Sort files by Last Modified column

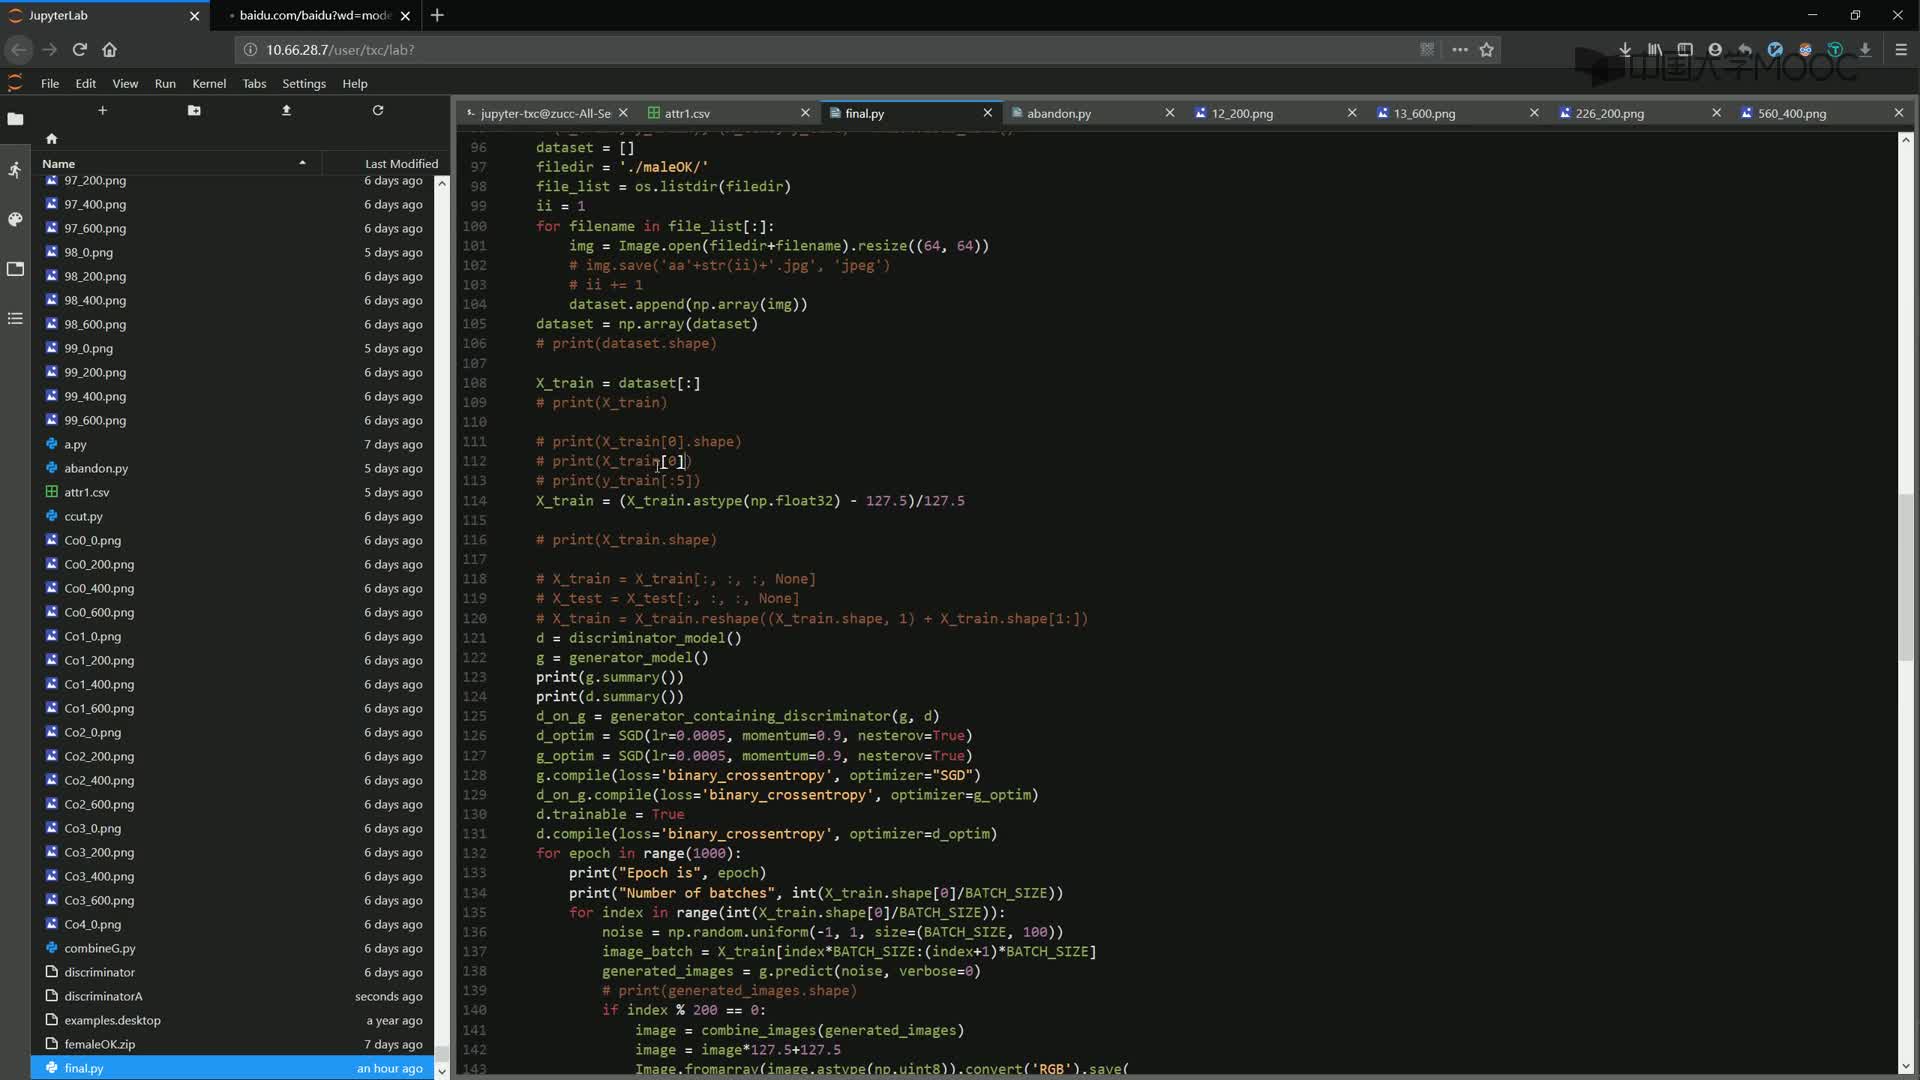385,163
